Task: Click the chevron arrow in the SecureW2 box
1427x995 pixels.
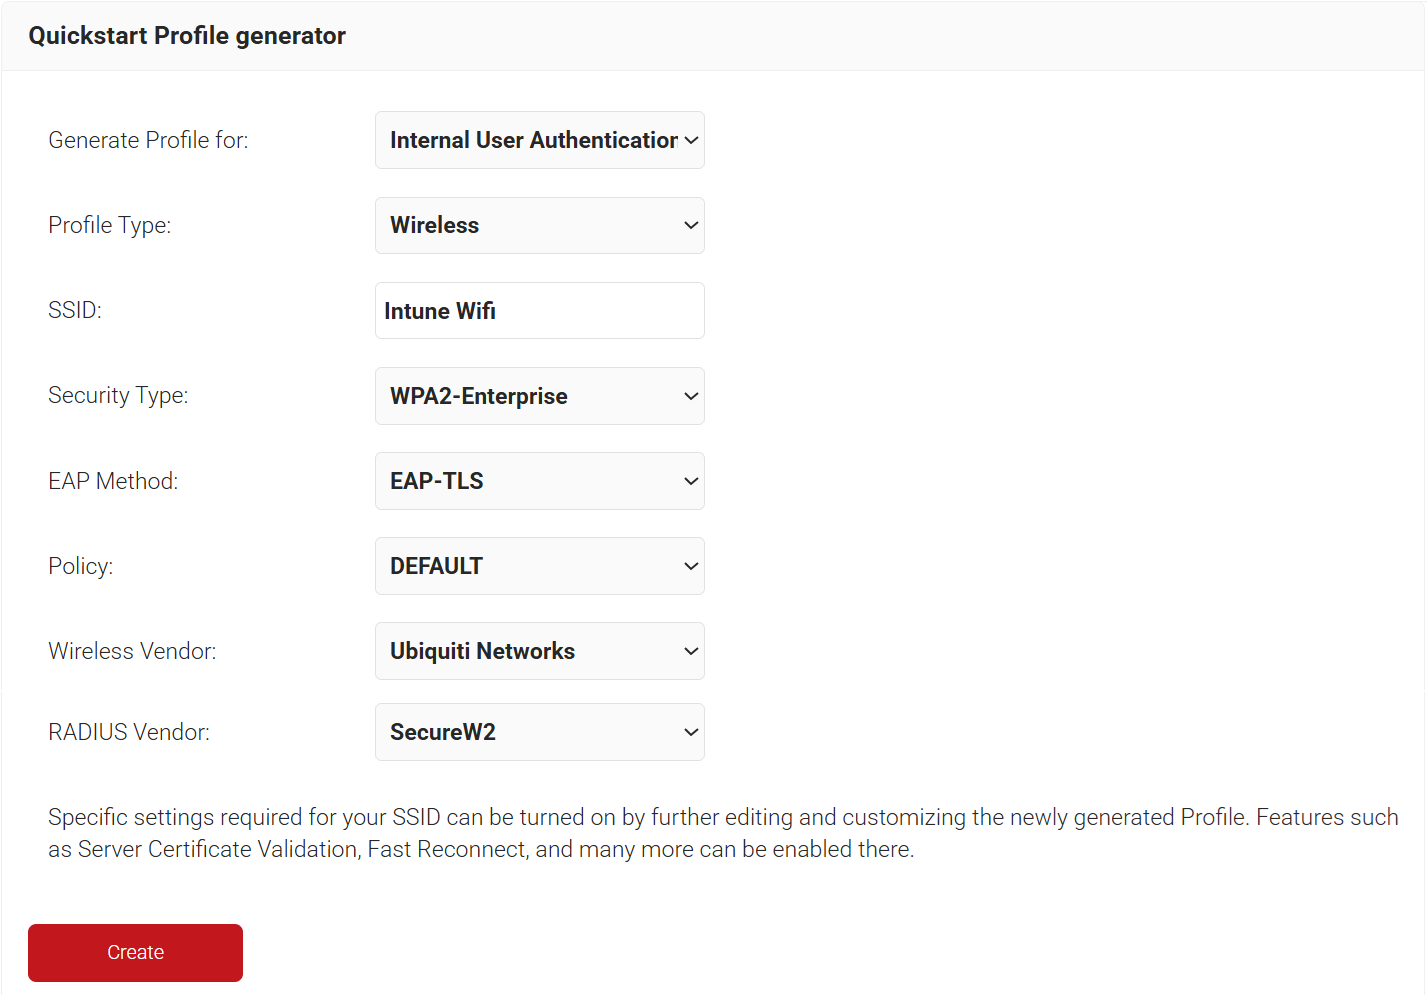Action: coord(691,732)
